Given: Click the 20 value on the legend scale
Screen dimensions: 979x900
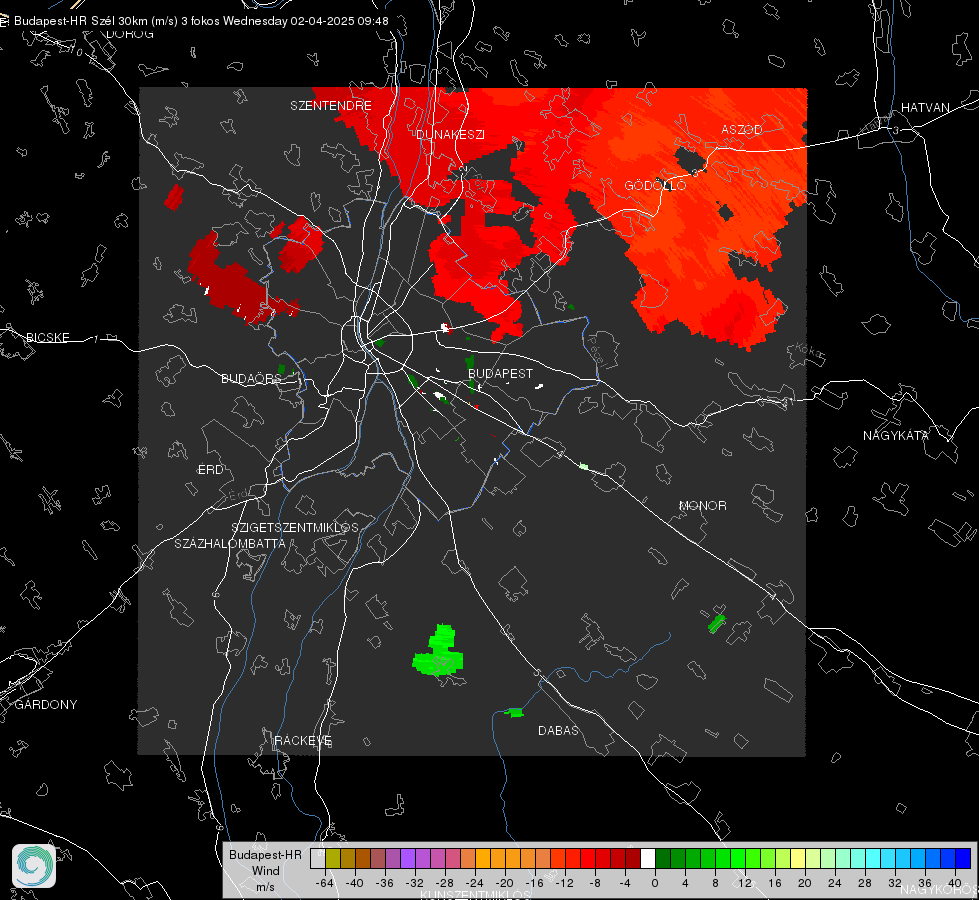Looking at the screenshot, I should point(805,883).
